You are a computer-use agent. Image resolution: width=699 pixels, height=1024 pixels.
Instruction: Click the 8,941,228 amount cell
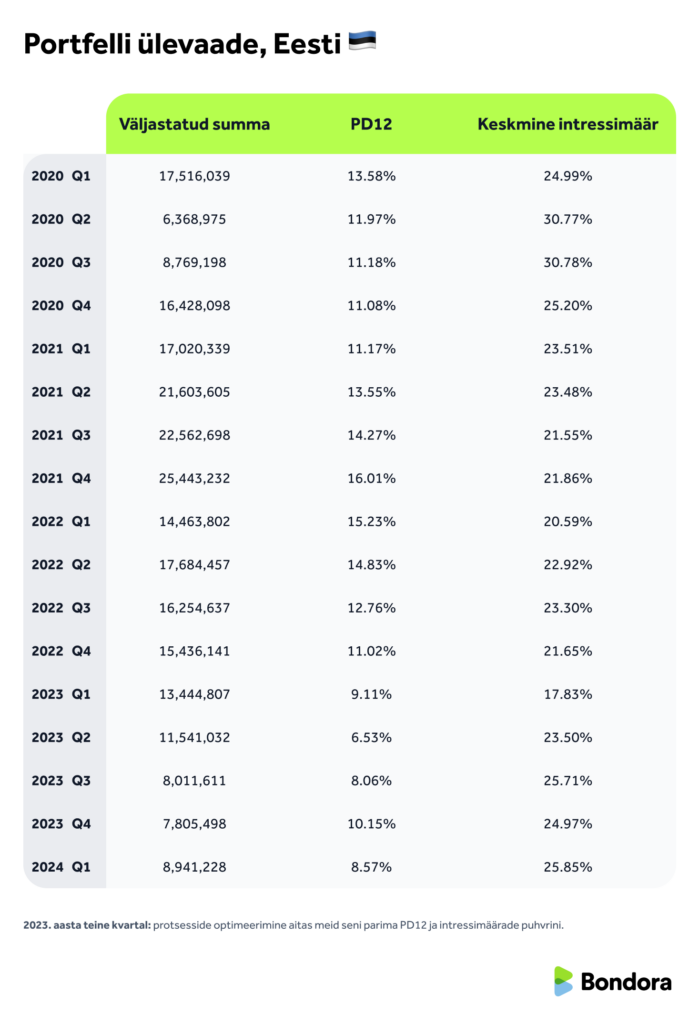pos(194,867)
